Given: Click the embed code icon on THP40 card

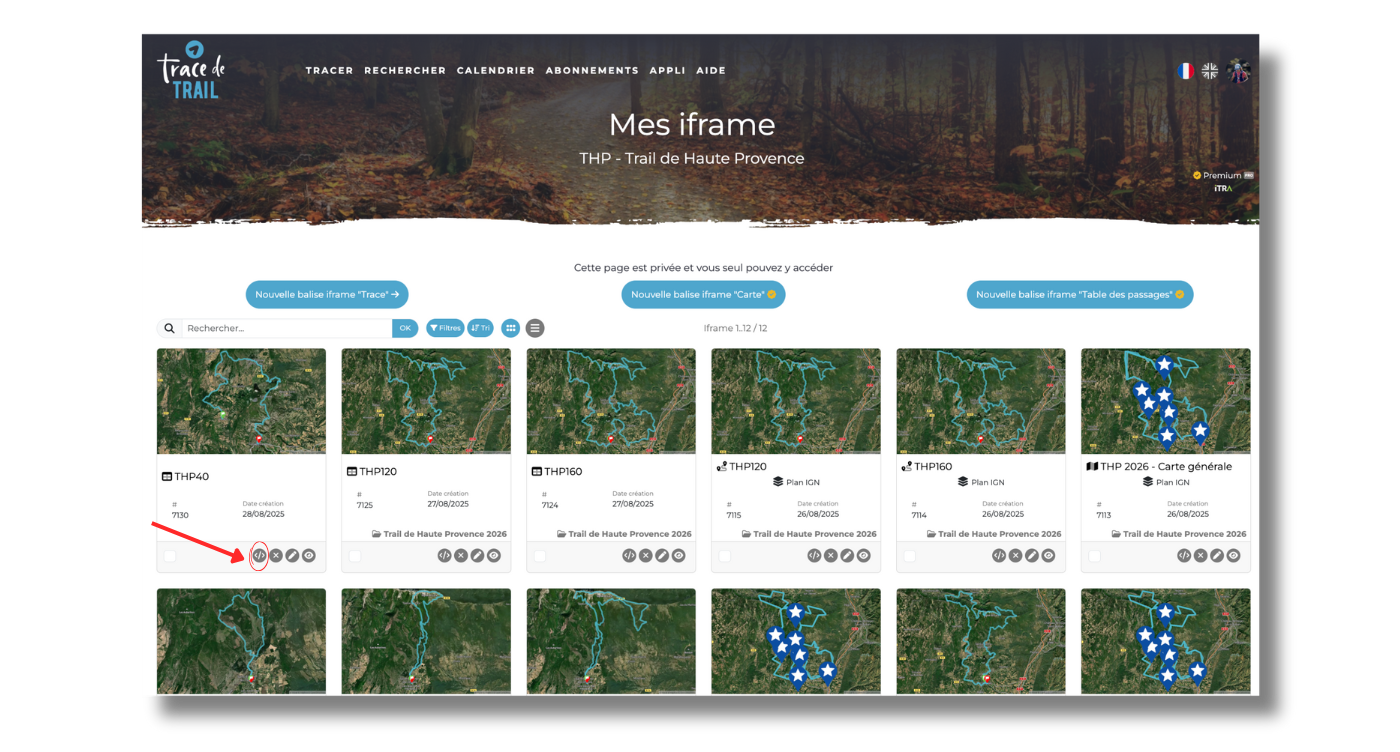Looking at the screenshot, I should (259, 555).
